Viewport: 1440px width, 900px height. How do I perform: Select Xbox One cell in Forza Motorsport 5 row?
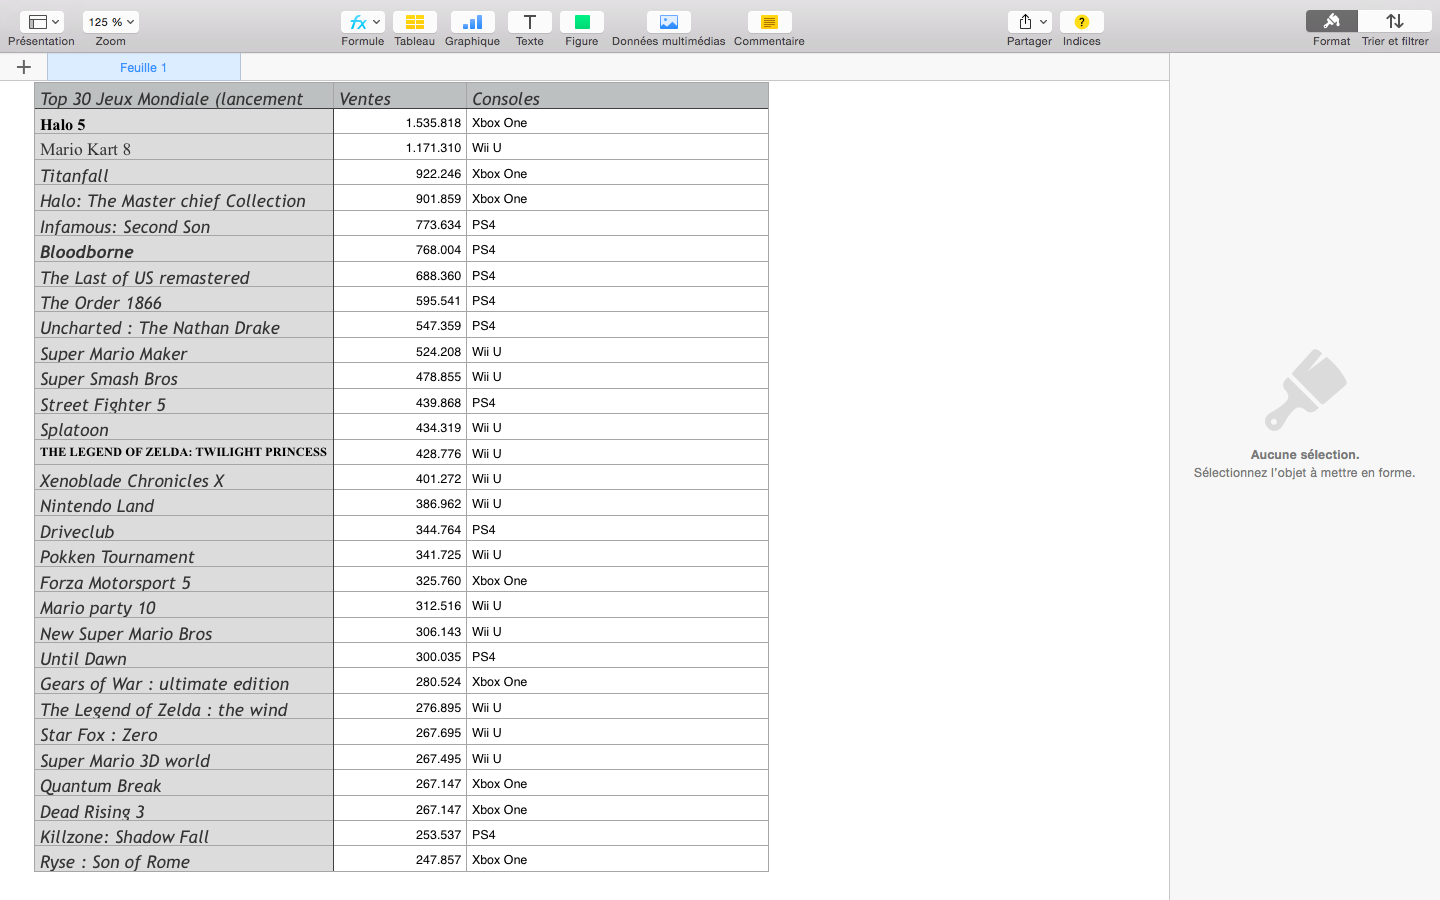pos(617,580)
